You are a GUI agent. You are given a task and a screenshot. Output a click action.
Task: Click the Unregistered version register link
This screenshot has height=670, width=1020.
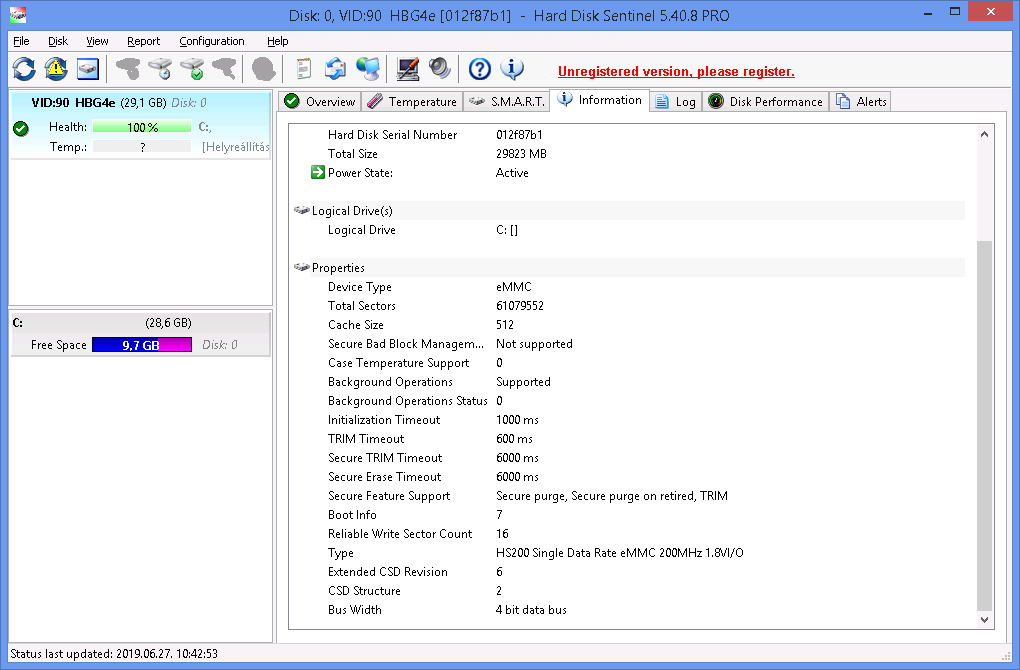click(677, 72)
